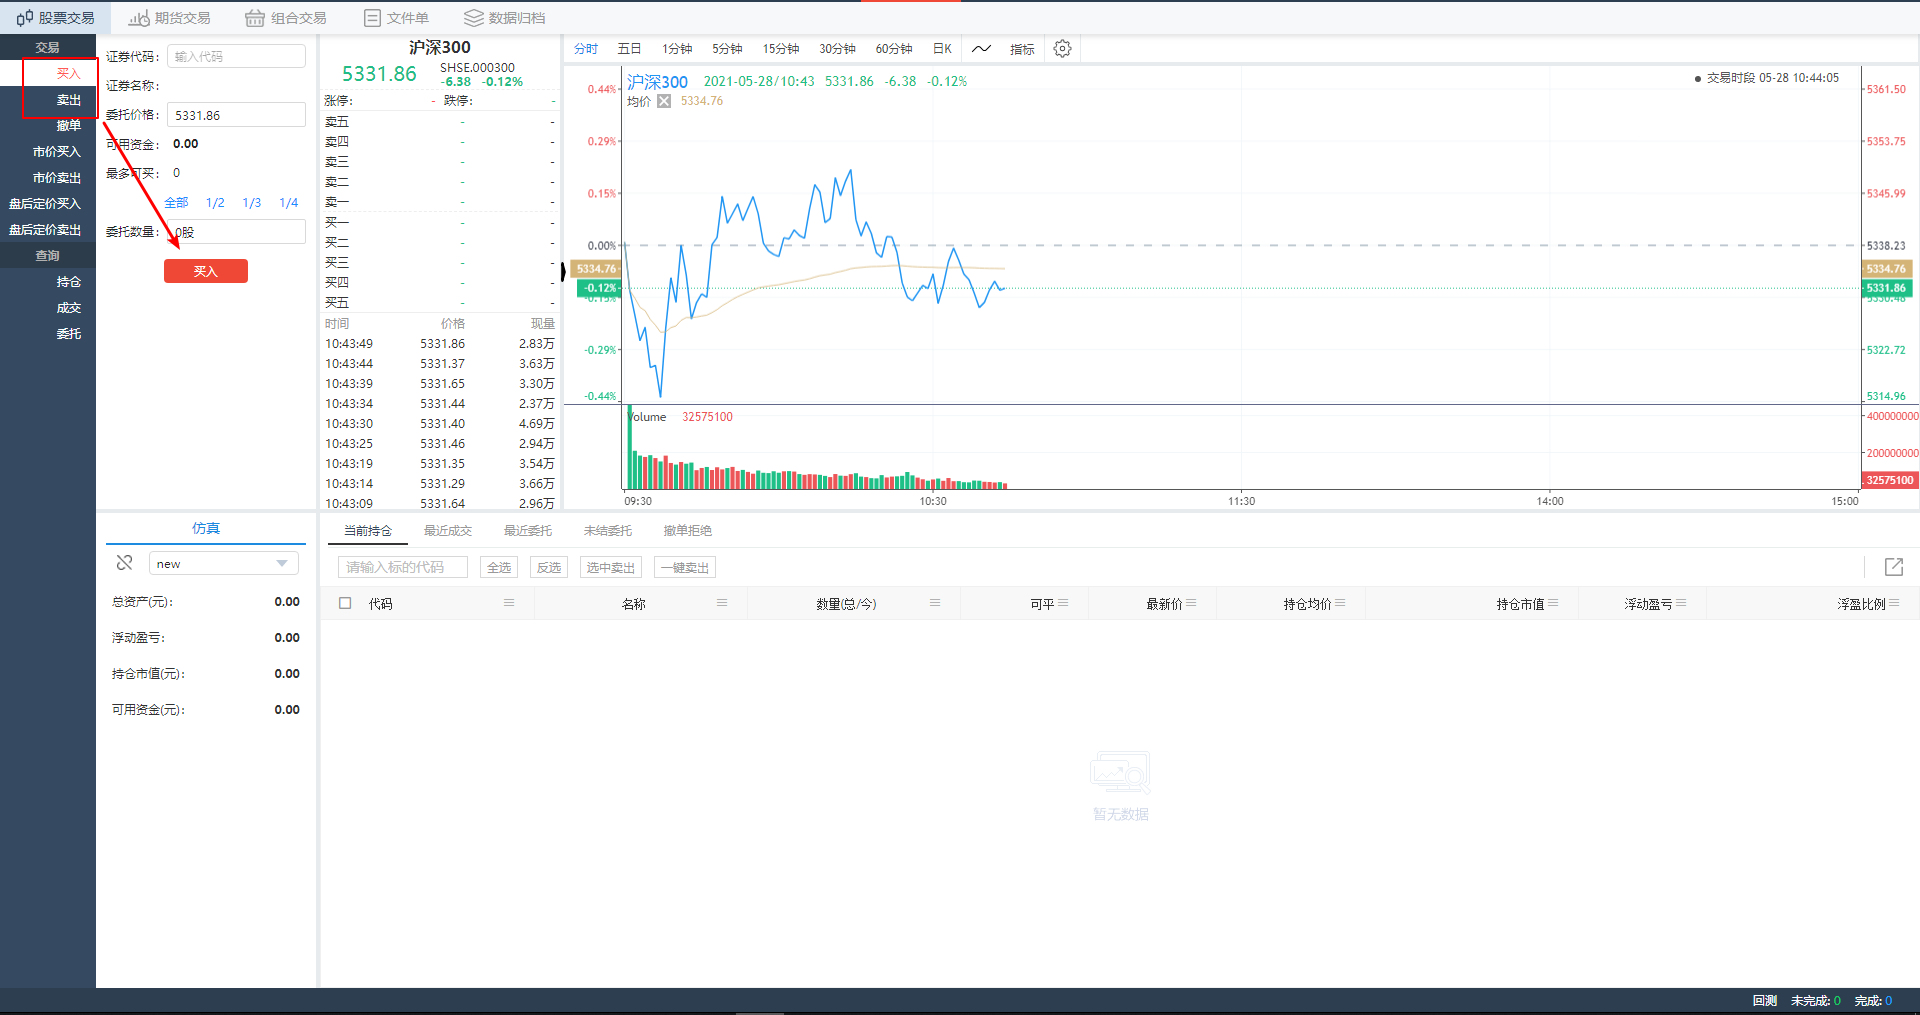Select 盘后定价卖出 in the sidebar

(x=45, y=229)
